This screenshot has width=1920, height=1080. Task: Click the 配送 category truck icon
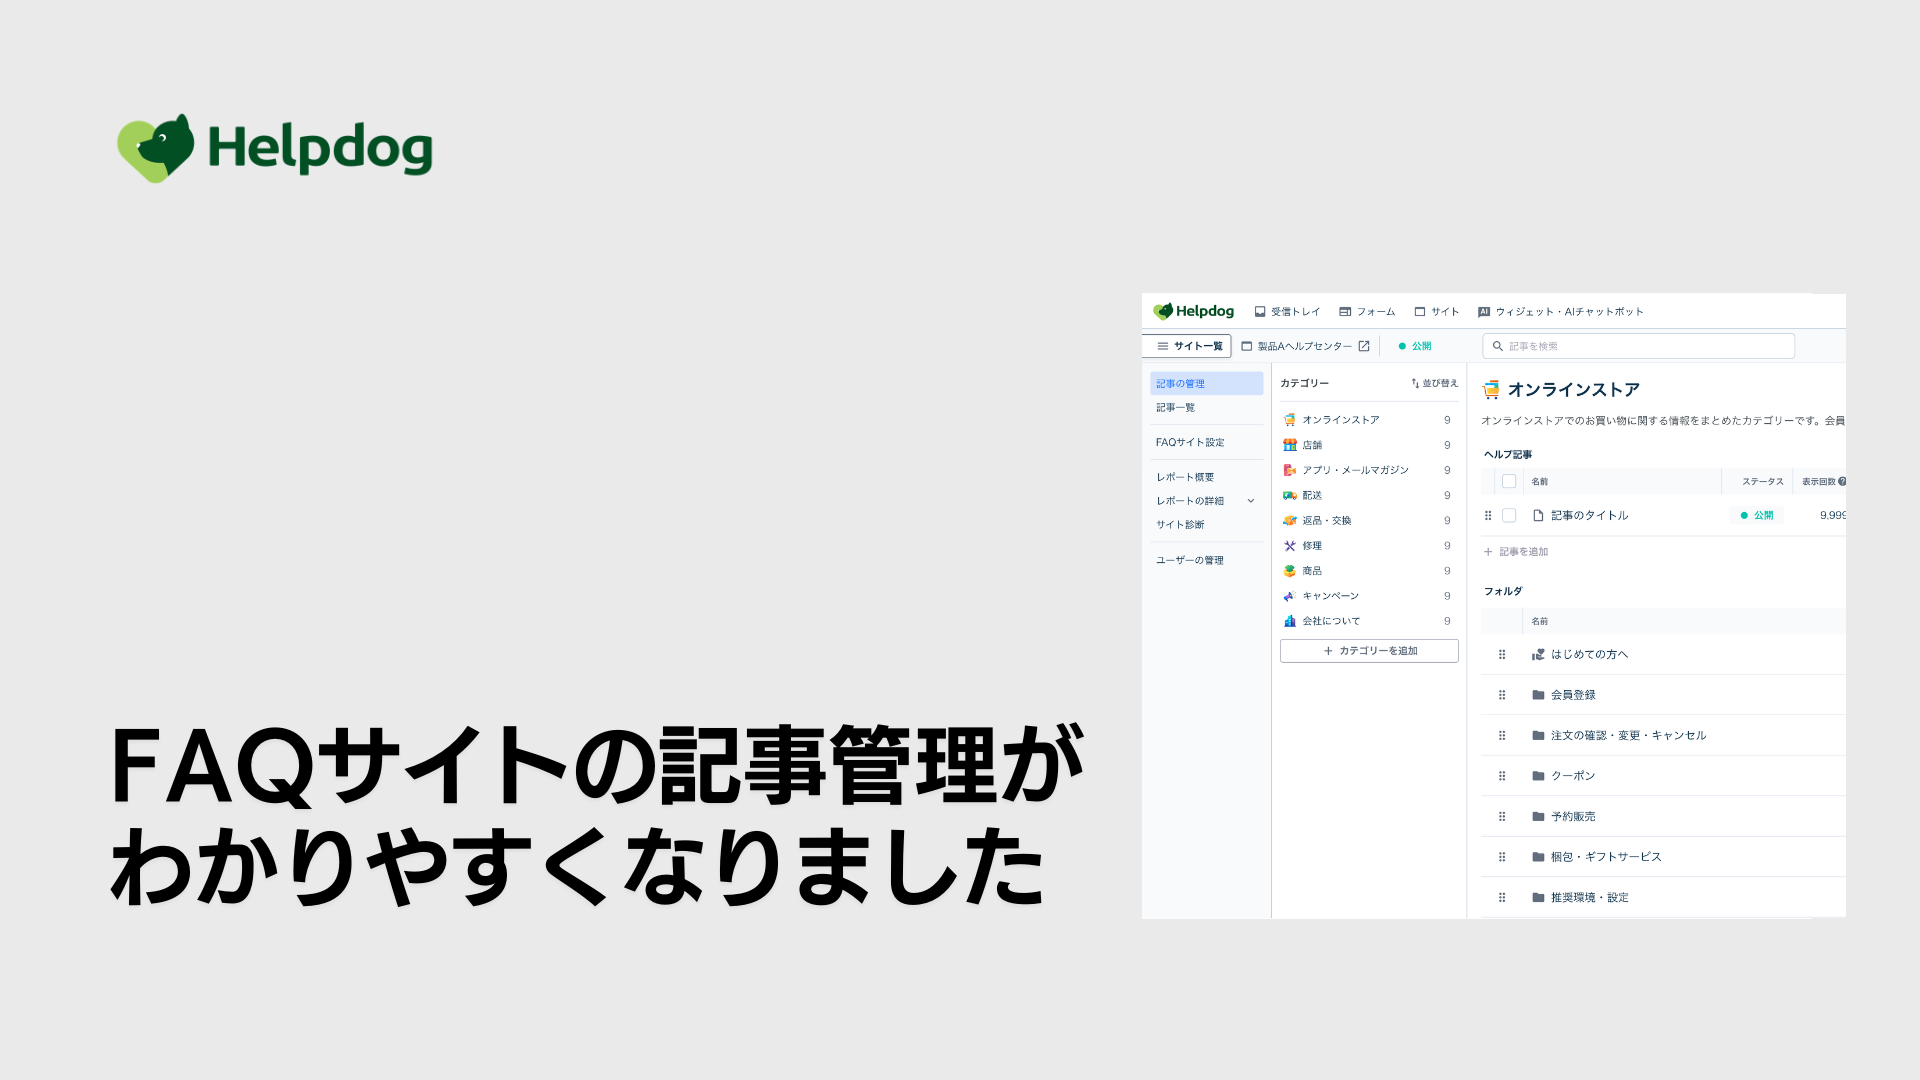click(1290, 496)
